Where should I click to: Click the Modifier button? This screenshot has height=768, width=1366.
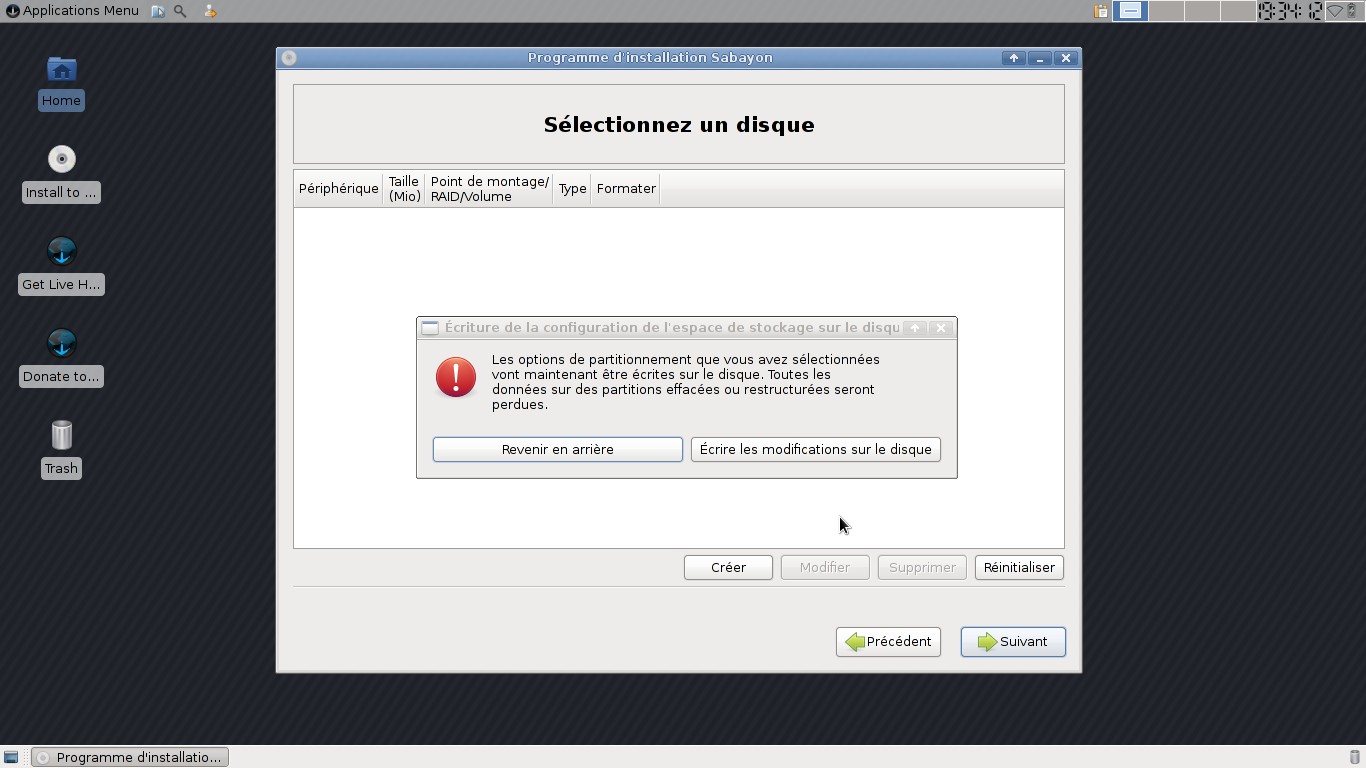[x=825, y=567]
